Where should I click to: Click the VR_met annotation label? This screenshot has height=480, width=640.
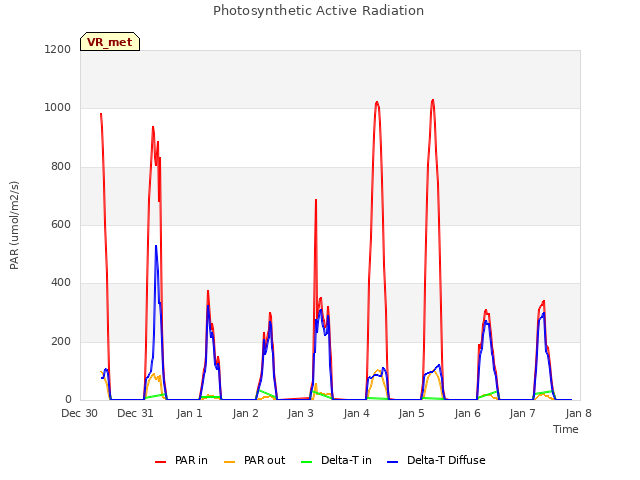pyautogui.click(x=110, y=42)
